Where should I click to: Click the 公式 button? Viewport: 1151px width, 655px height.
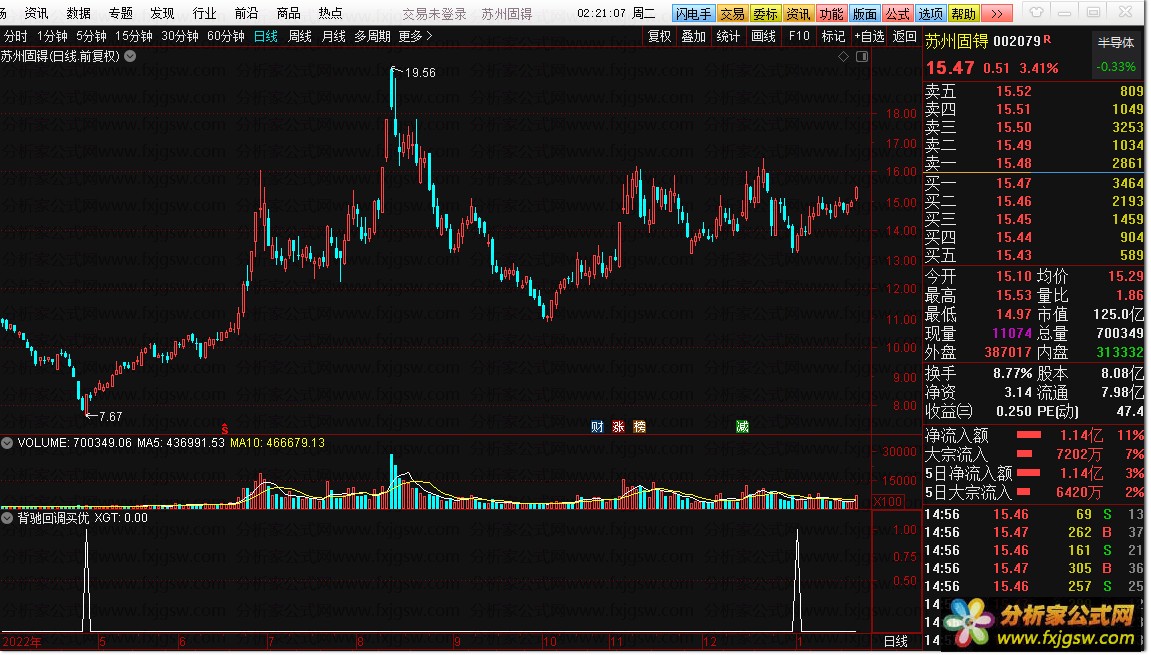click(x=897, y=13)
